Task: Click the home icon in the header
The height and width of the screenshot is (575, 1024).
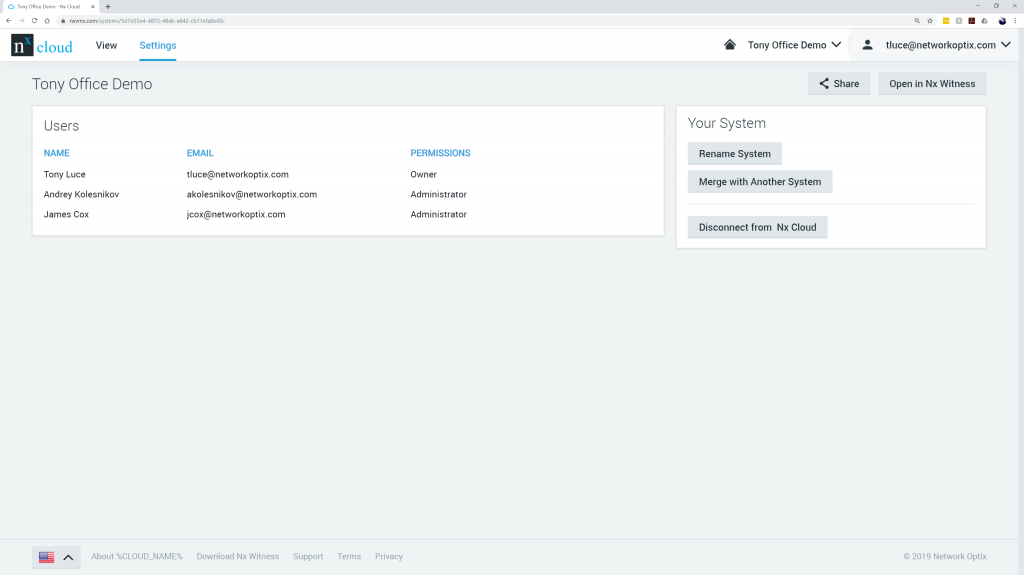Action: (x=729, y=44)
